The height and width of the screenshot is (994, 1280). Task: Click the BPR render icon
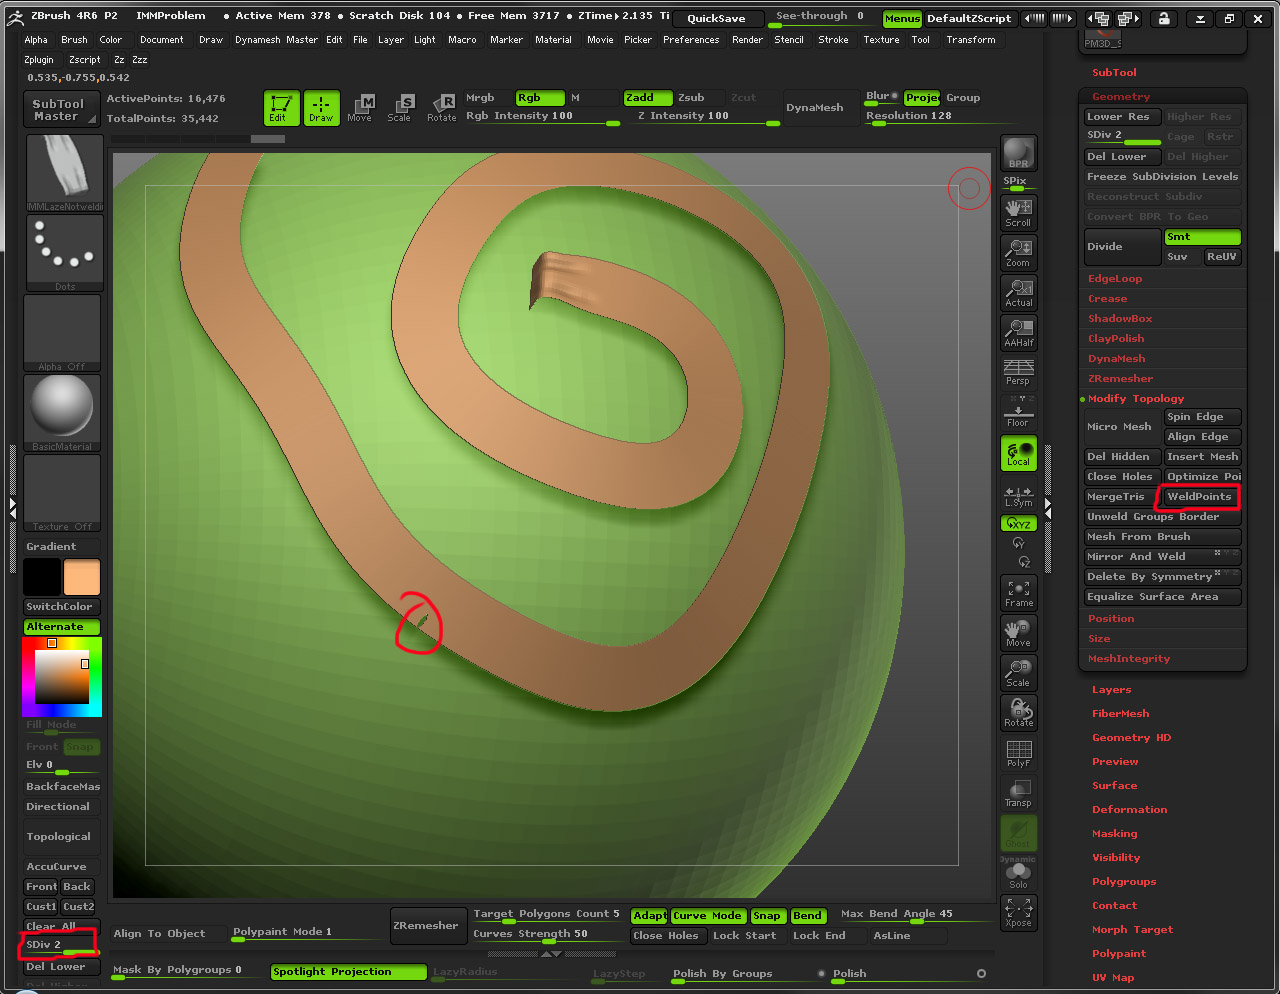(1018, 152)
